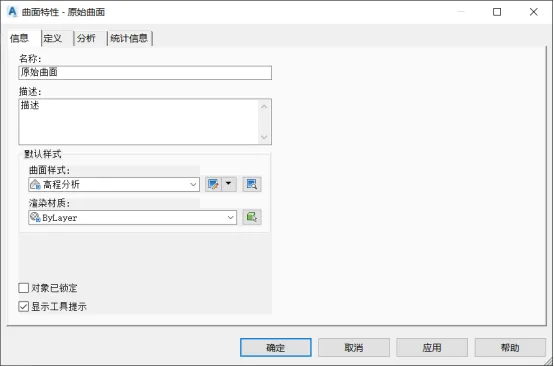The width and height of the screenshot is (554, 367).
Task: Switch to the 信息 tab
Action: point(23,38)
